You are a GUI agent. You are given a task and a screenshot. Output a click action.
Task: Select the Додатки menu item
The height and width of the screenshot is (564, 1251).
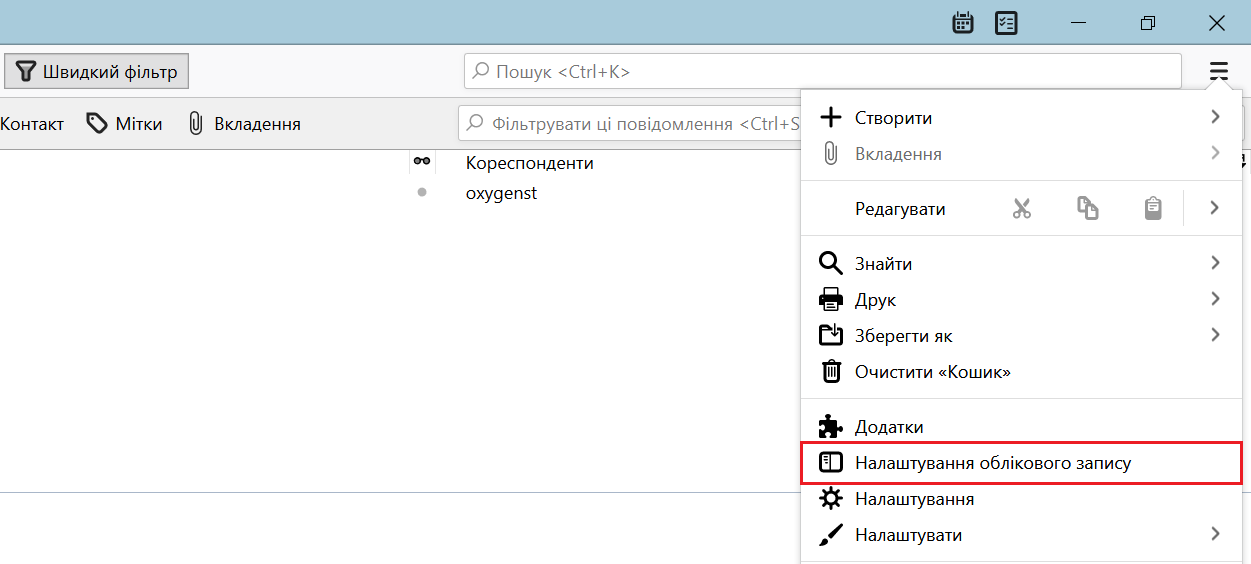click(x=888, y=427)
